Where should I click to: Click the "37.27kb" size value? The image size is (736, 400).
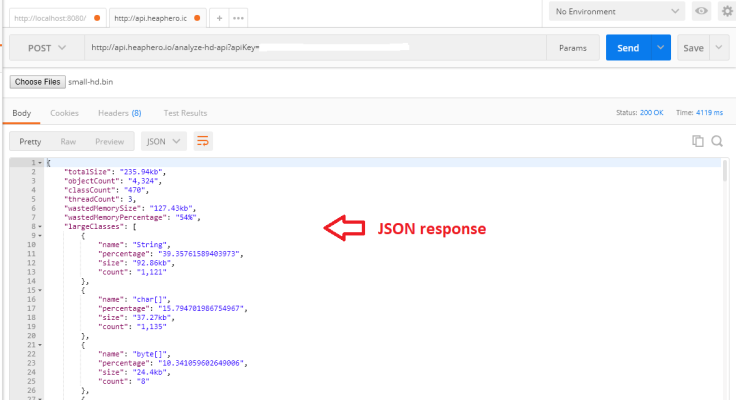(x=152, y=318)
